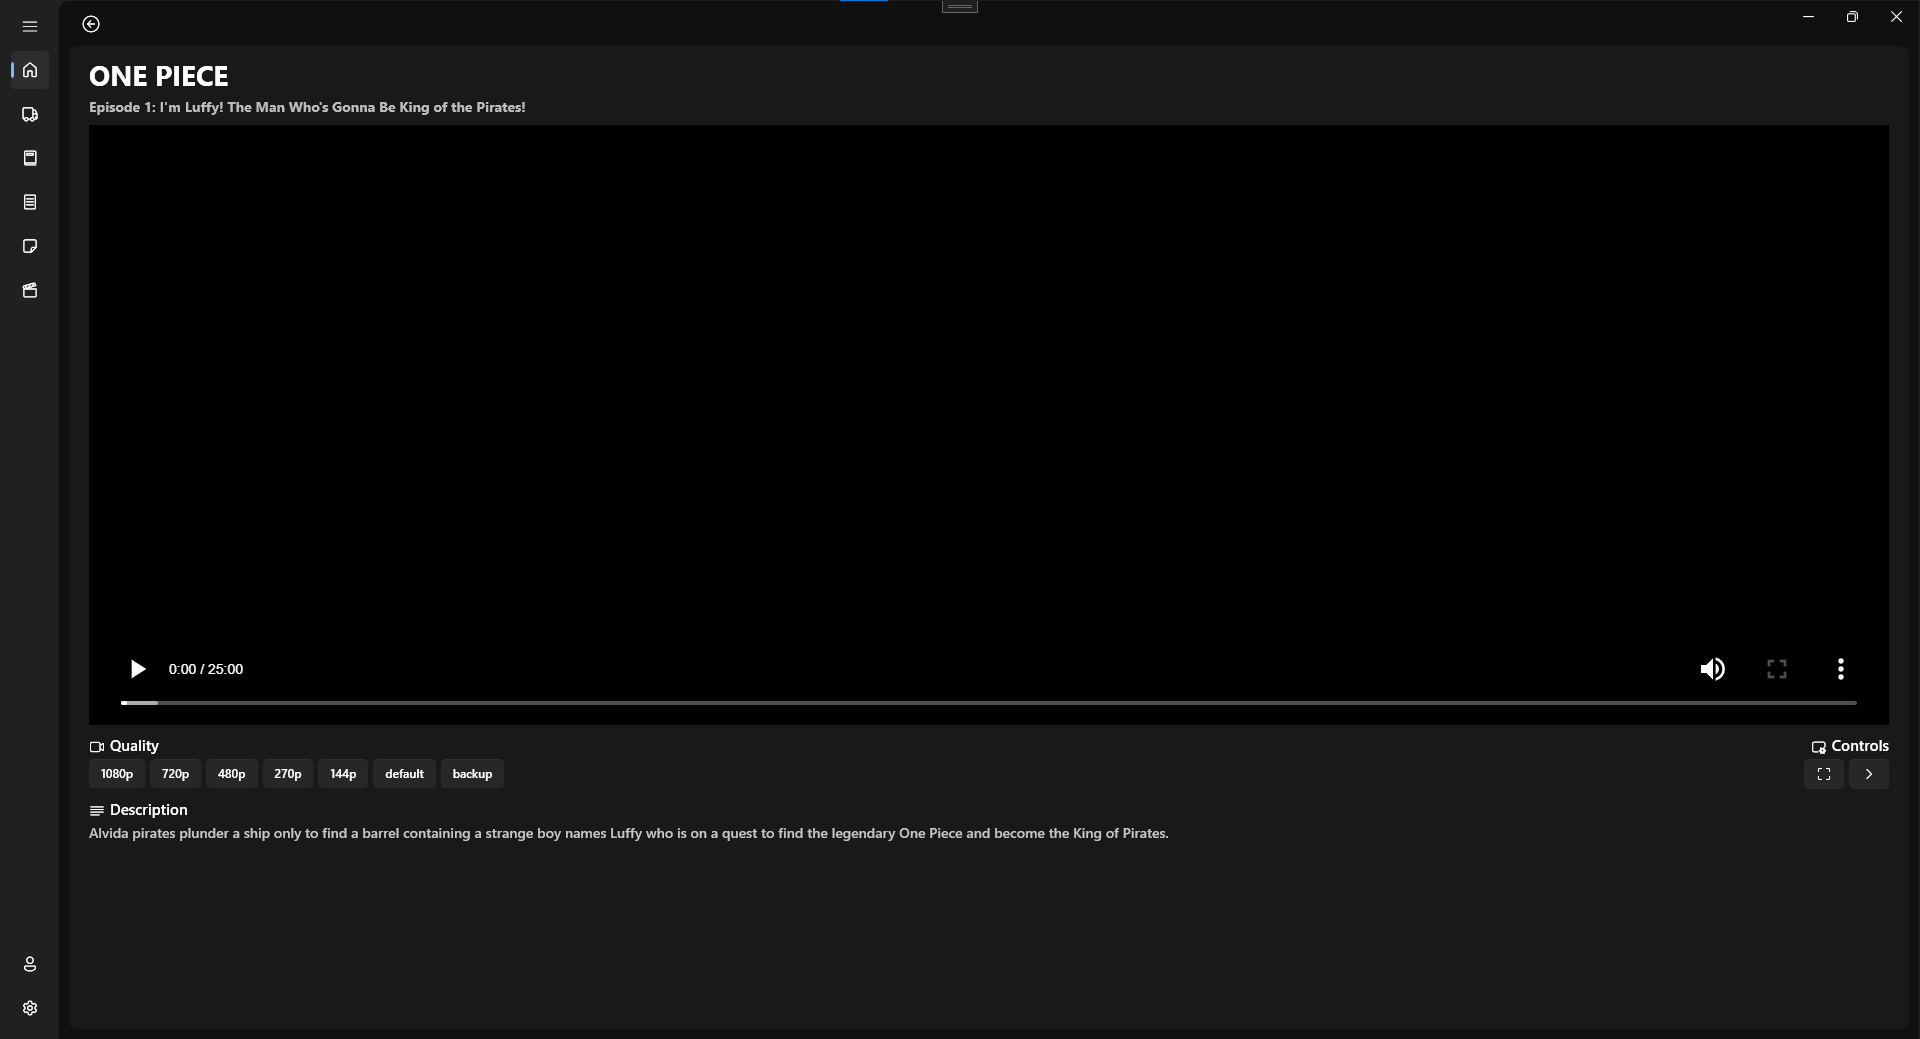The height and width of the screenshot is (1039, 1920).
Task: Open the truck icon sidebar page
Action: (30, 114)
